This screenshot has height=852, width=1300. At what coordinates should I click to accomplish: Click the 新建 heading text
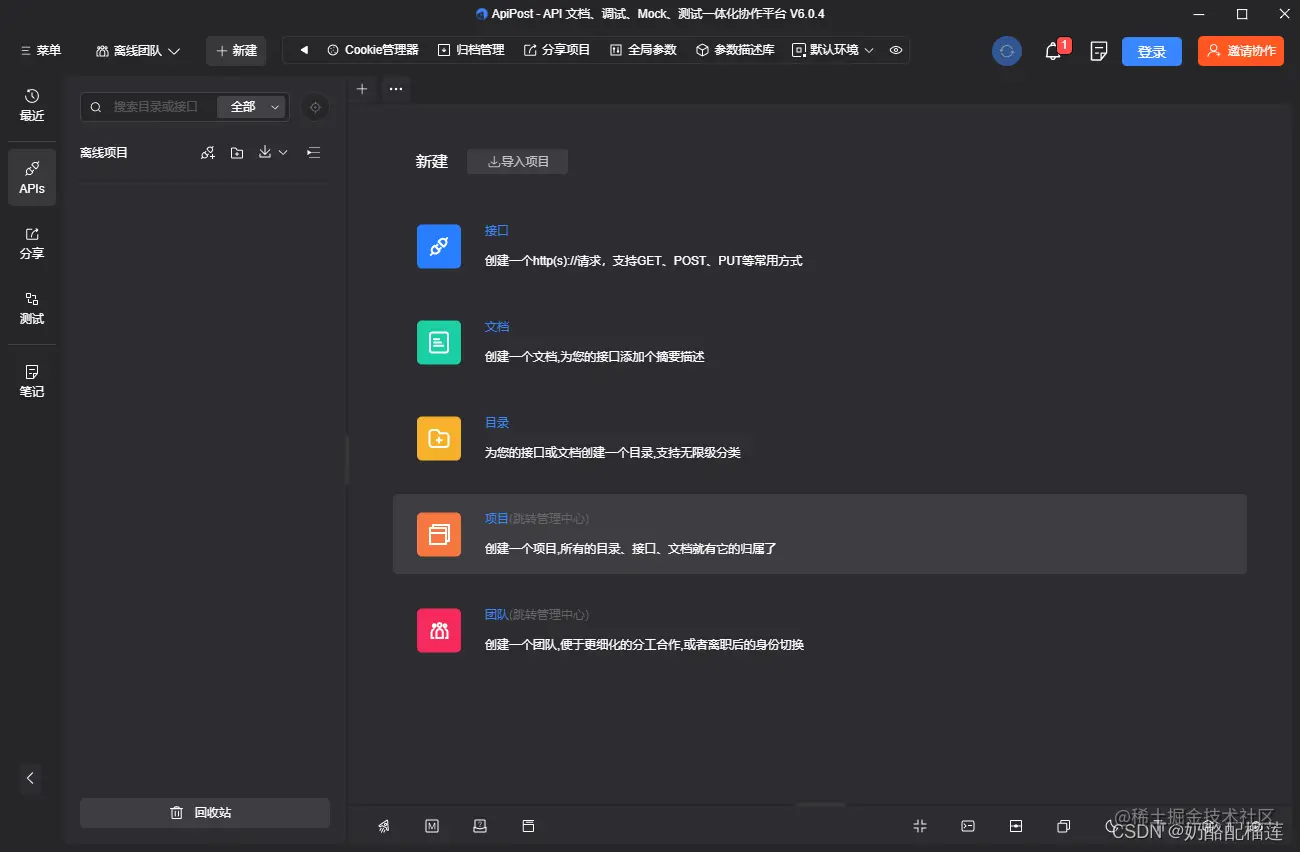click(x=432, y=162)
